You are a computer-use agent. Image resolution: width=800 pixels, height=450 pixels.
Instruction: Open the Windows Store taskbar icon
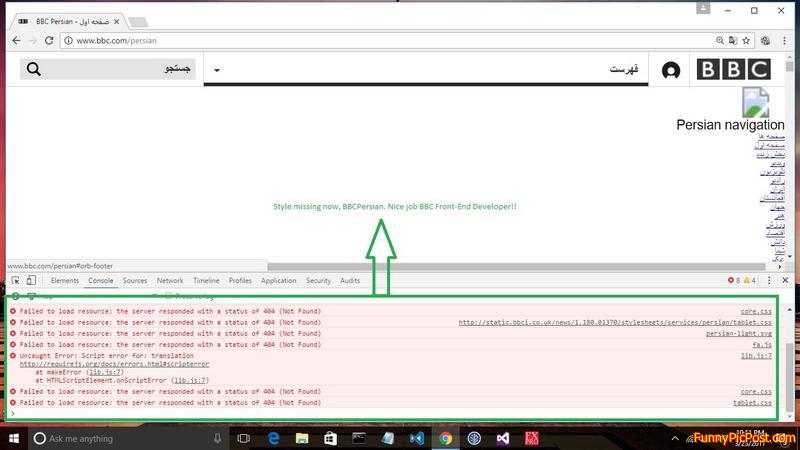[x=331, y=438]
